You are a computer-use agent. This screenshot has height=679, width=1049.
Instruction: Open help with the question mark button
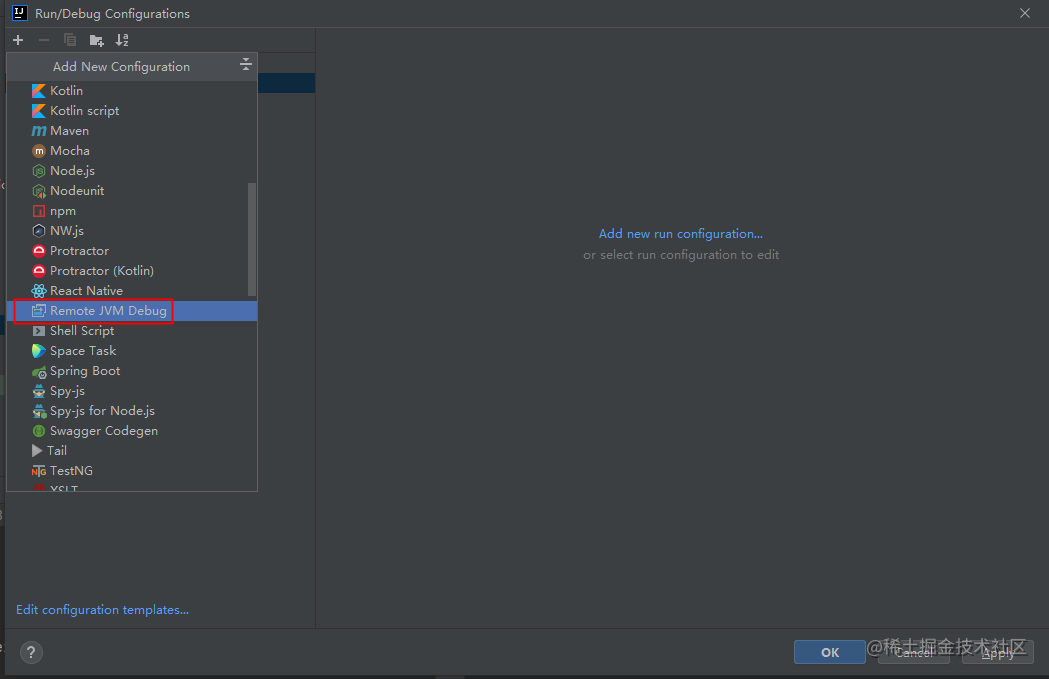click(x=31, y=652)
